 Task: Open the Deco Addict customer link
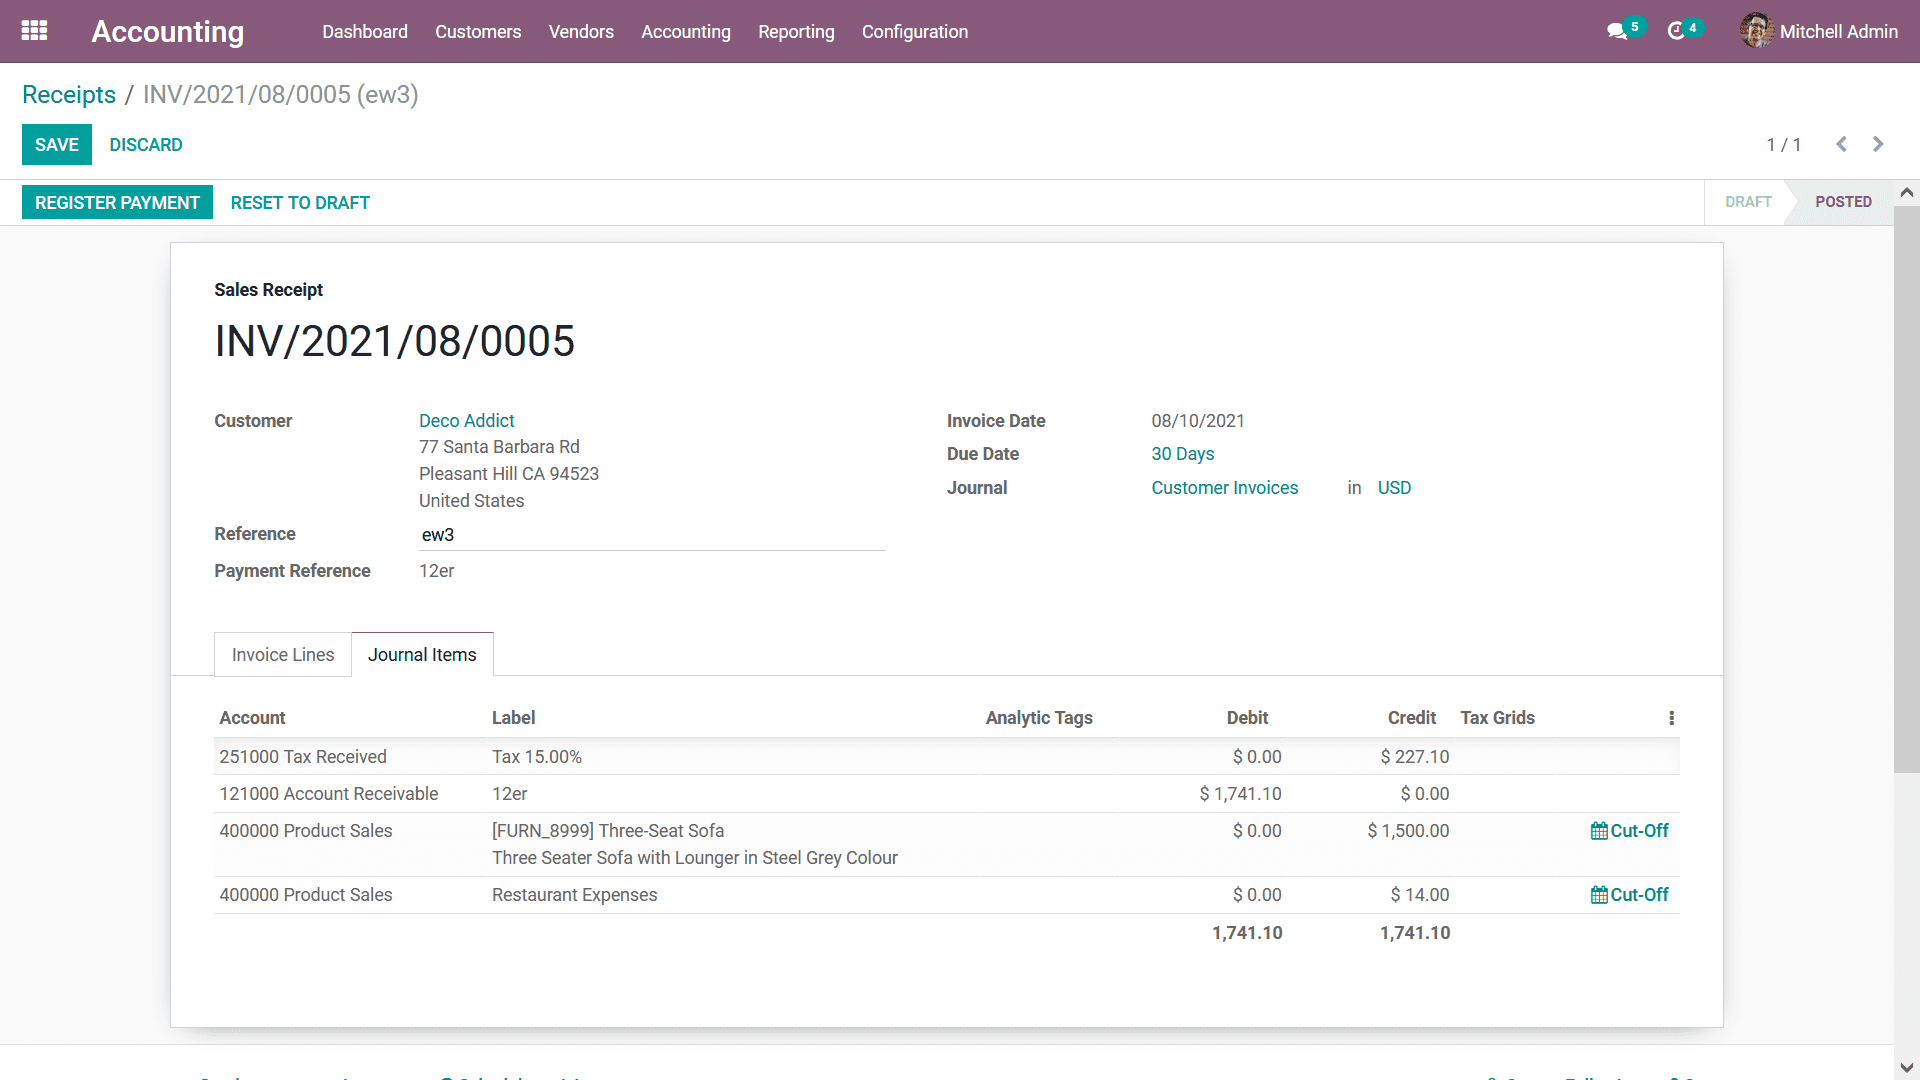tap(466, 421)
